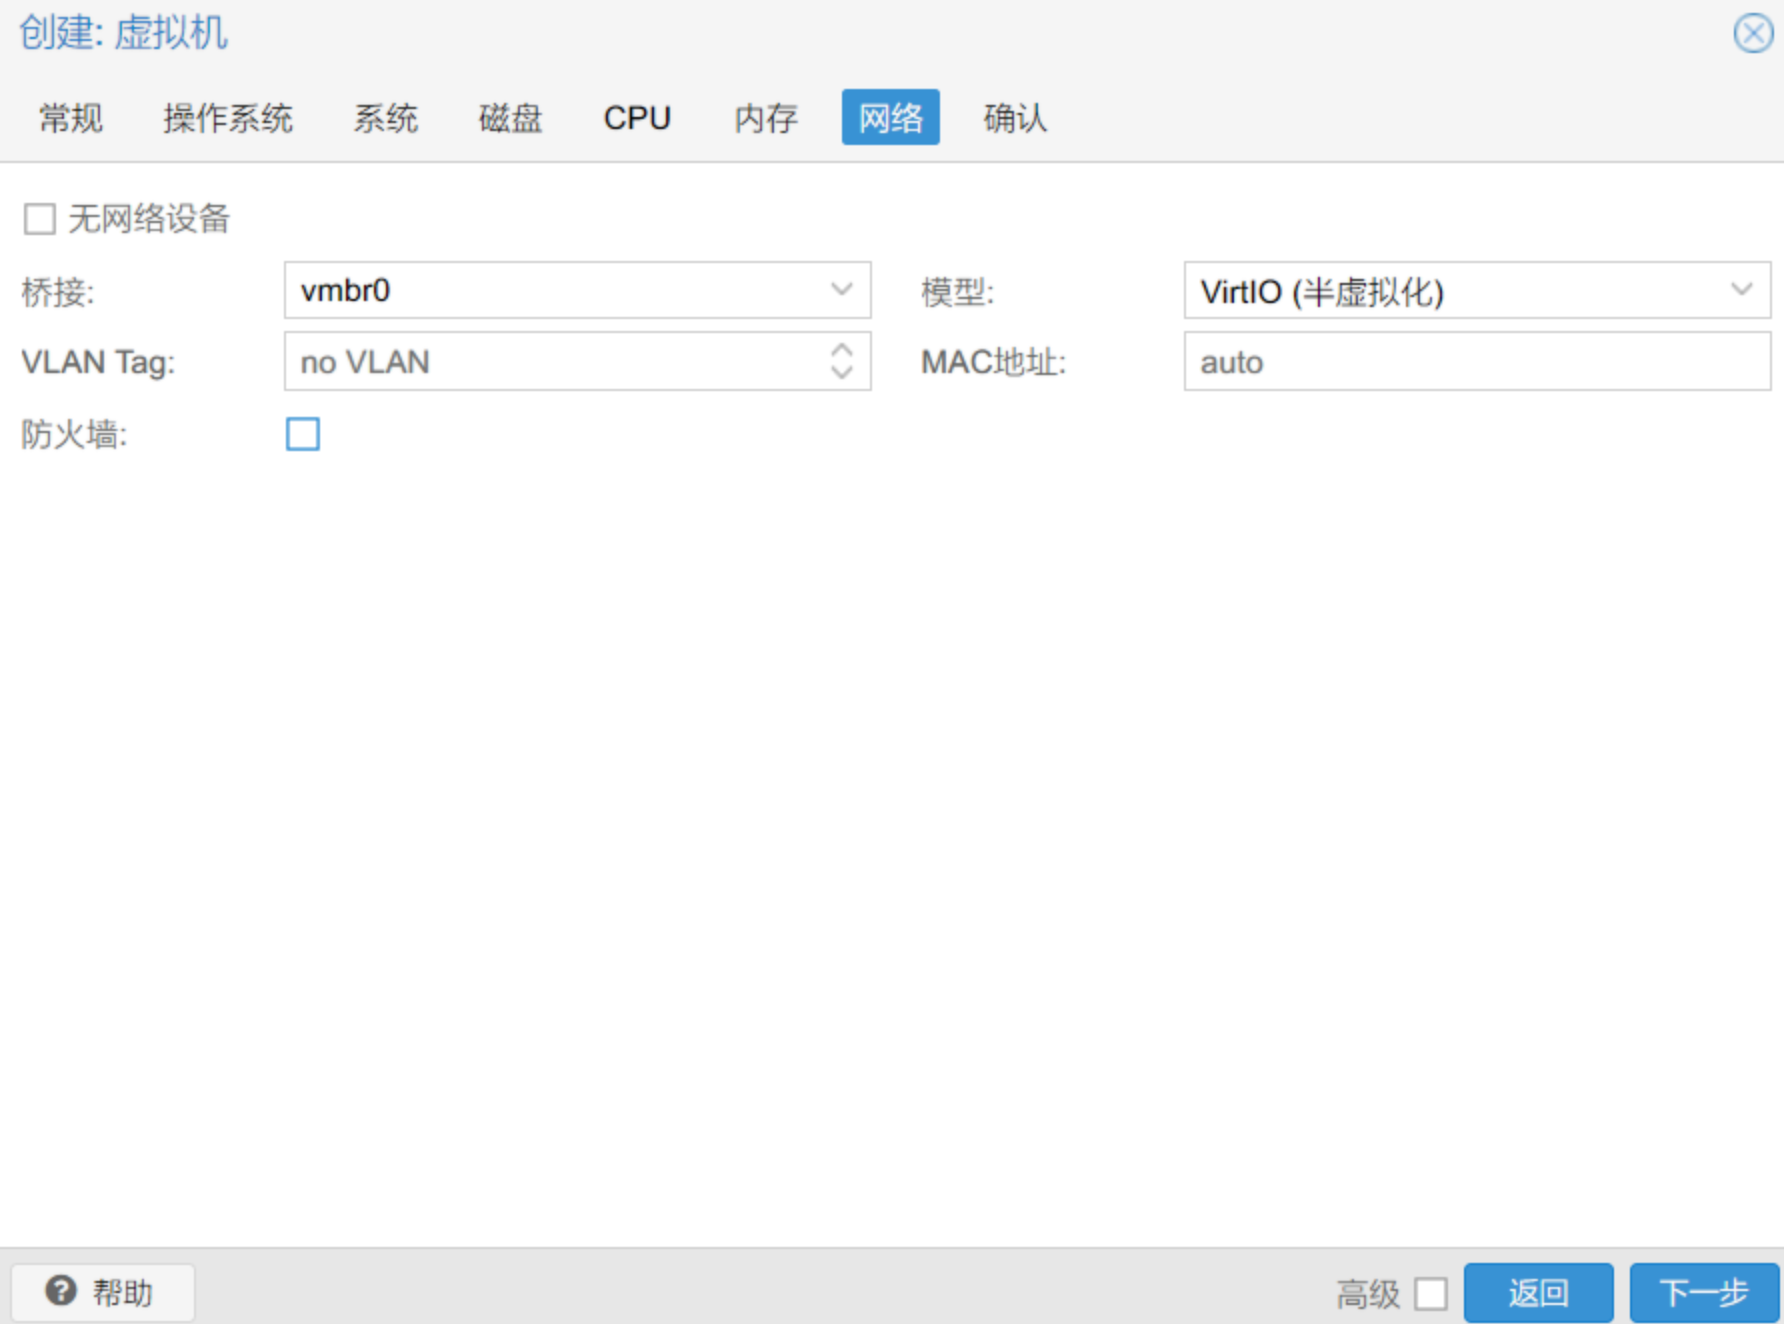Open the 内存 tab
Viewport: 1784px width, 1324px height.
click(x=765, y=118)
